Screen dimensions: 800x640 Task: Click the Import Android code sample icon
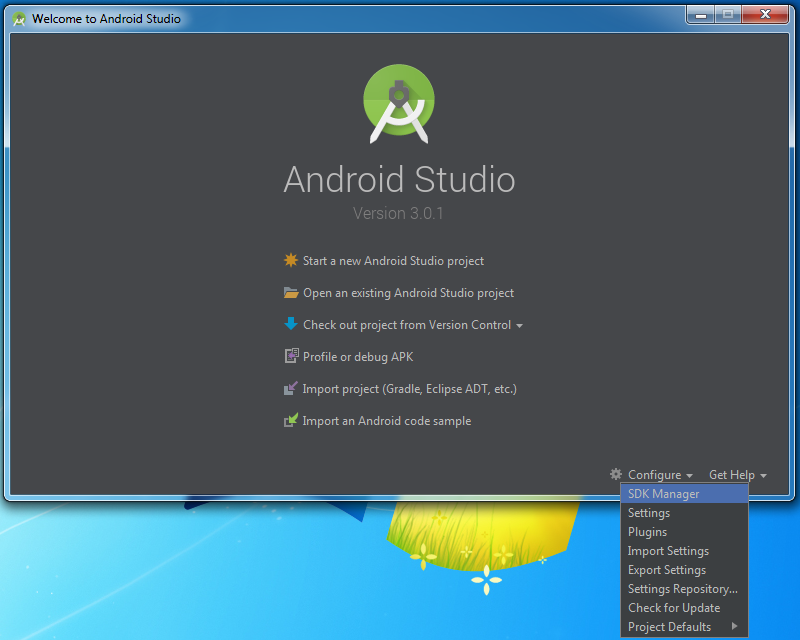pos(291,421)
